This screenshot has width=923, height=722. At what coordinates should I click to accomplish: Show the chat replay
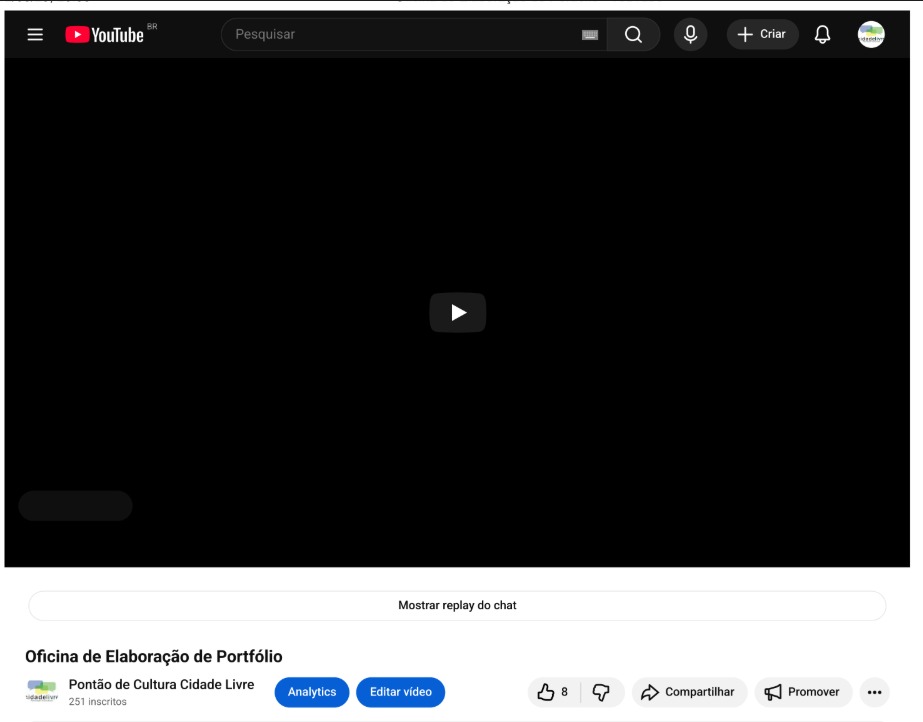tap(457, 606)
